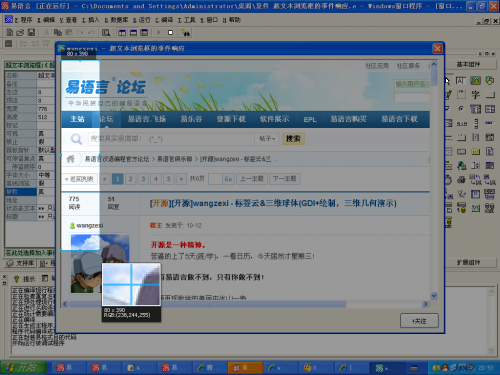
Task: Open the 易语言购买 navigation tab
Action: 348,119
